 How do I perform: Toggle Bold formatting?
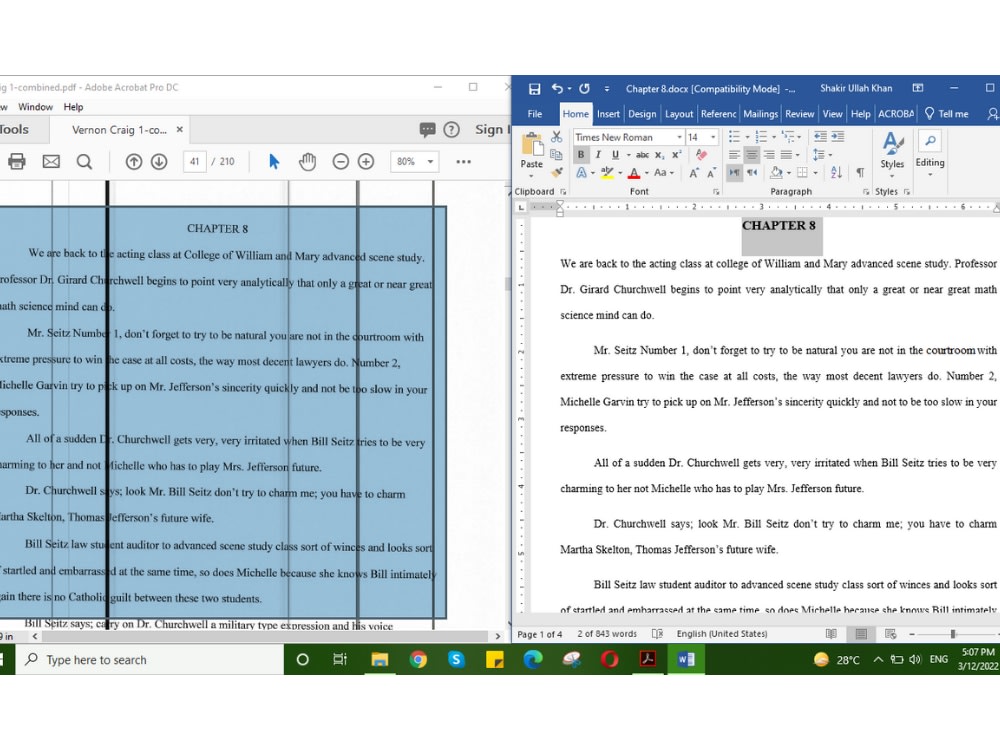point(580,154)
